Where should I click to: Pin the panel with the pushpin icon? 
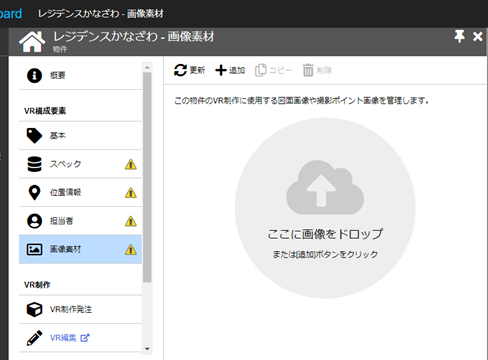459,36
